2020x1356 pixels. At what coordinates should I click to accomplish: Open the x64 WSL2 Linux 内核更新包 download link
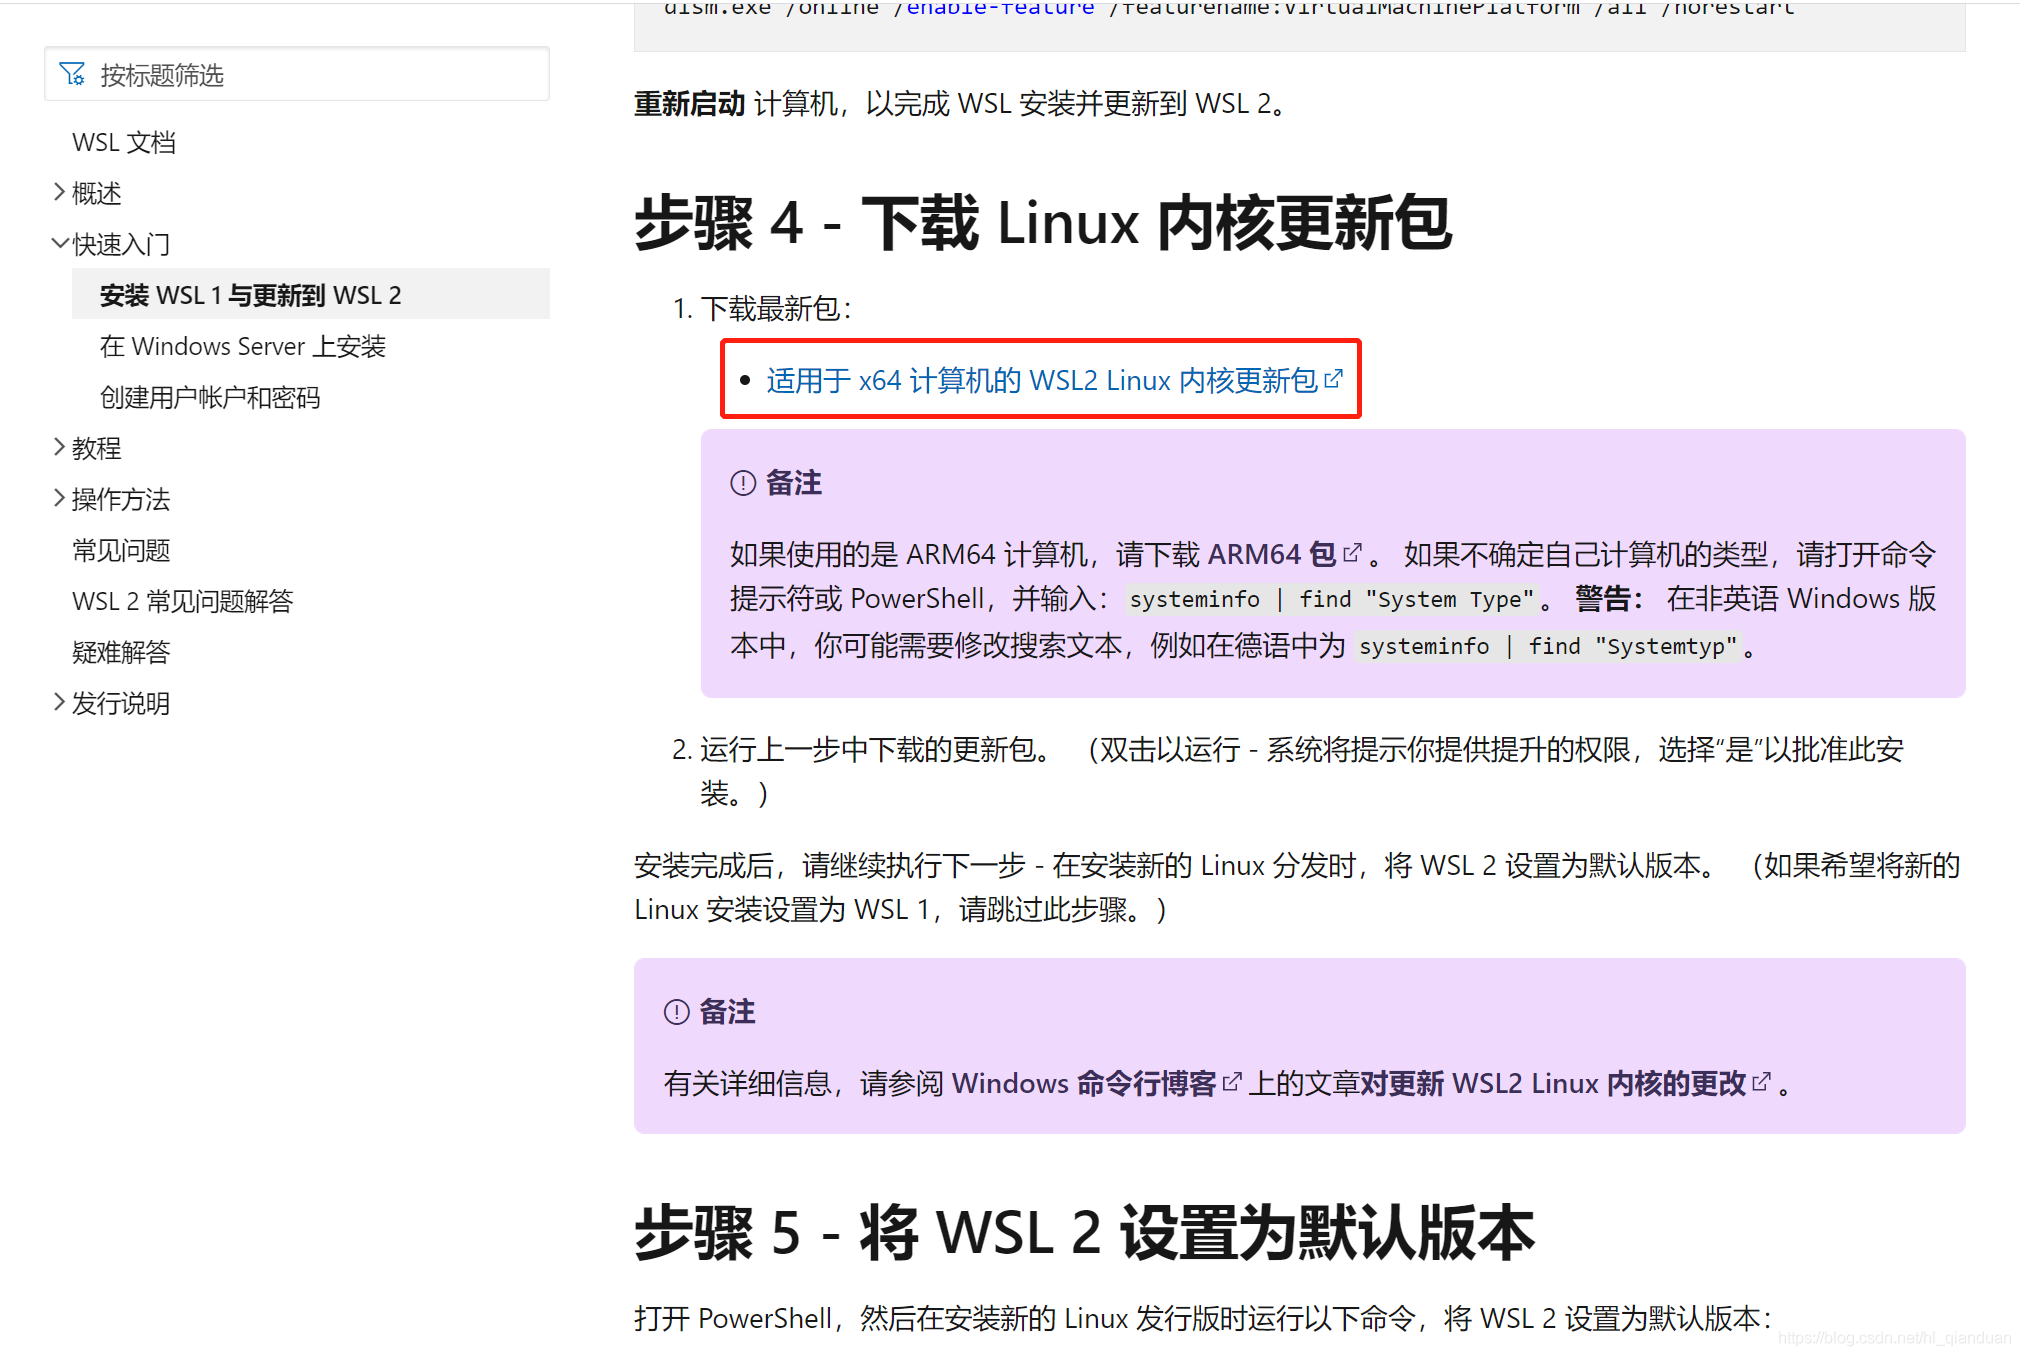(x=1042, y=380)
